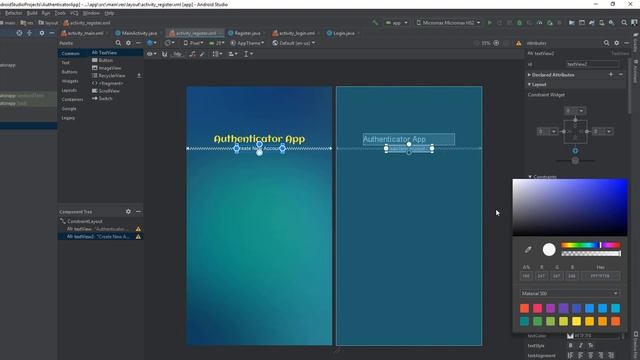The image size is (640, 360).
Task: Click the bottom constraint plus circle in the constraint widget
Action: tap(575, 151)
